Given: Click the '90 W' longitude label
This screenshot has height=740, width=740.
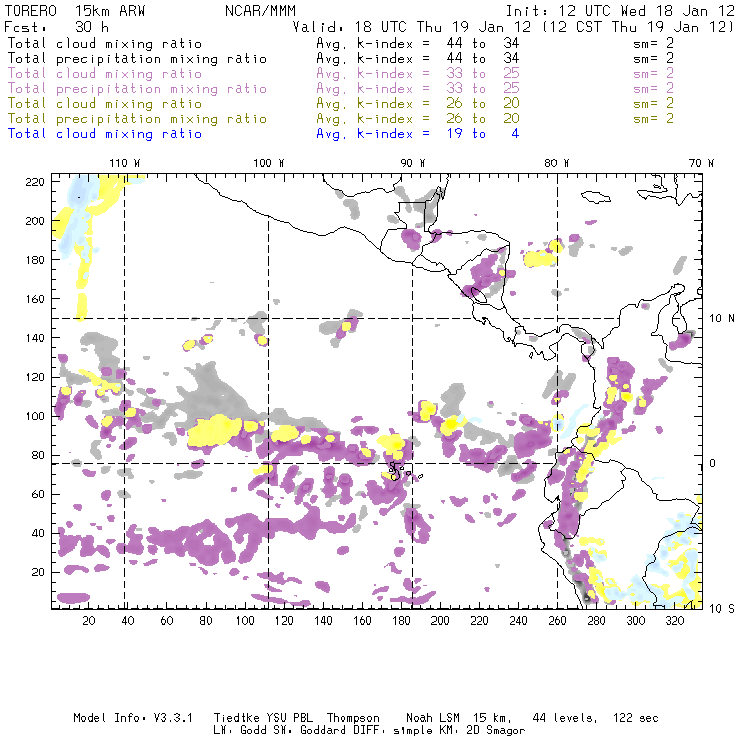Looking at the screenshot, I should (413, 163).
